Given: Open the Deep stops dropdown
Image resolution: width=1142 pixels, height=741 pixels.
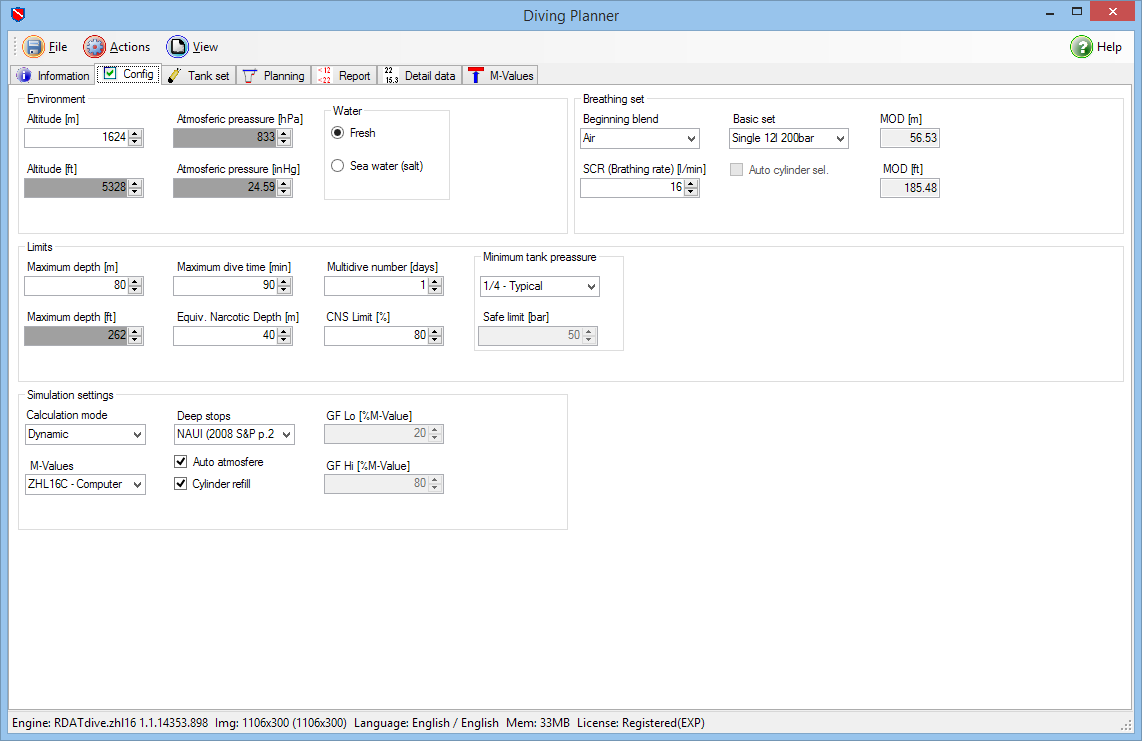Looking at the screenshot, I should click(x=234, y=434).
